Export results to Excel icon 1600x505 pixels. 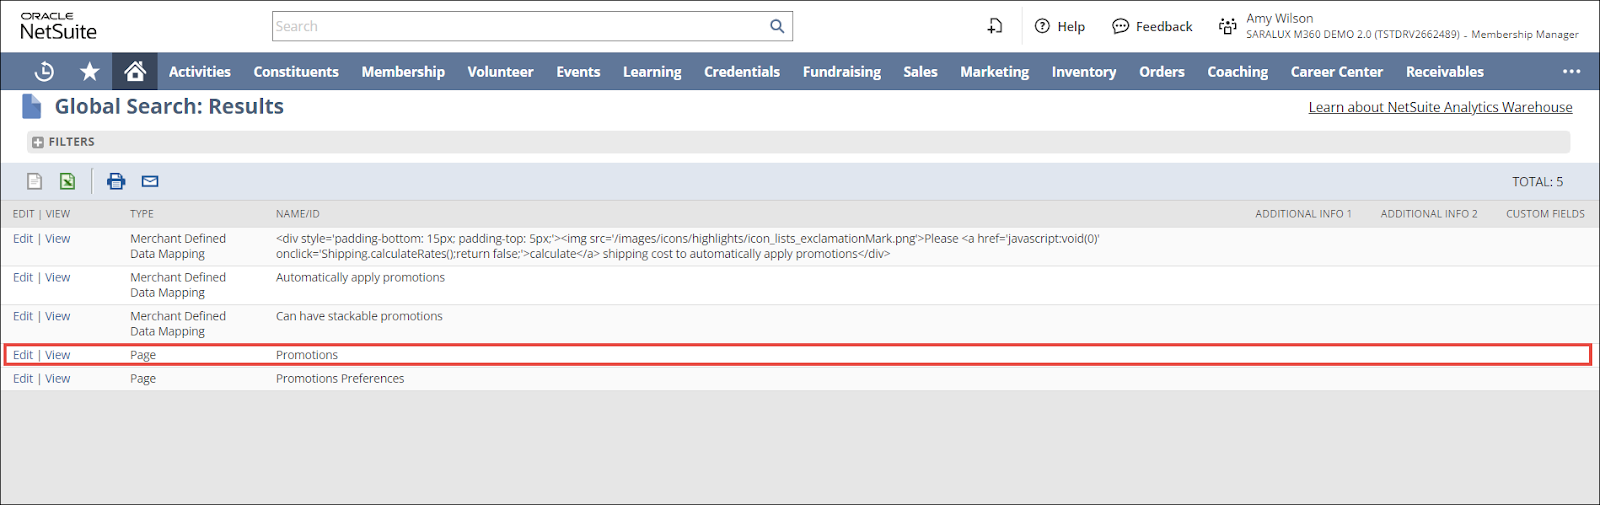coord(67,181)
